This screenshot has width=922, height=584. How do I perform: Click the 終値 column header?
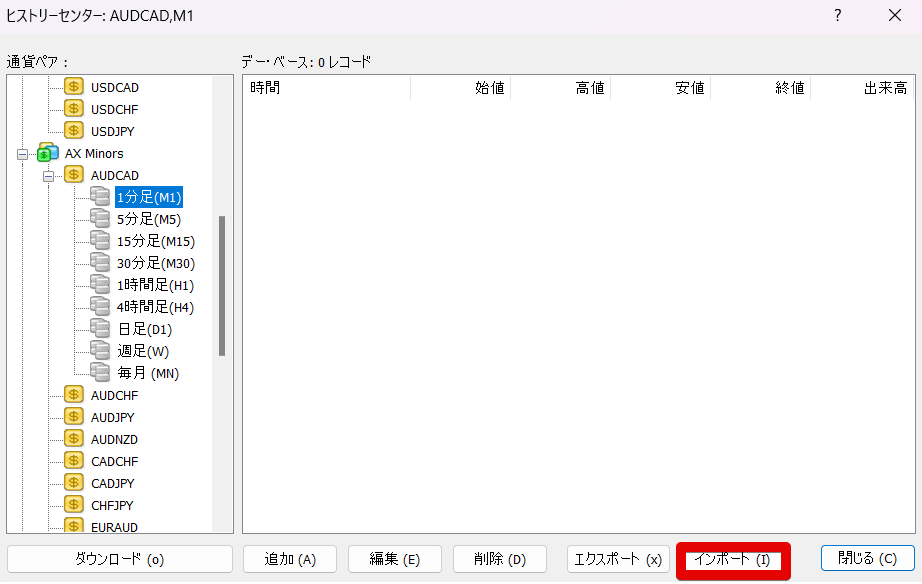click(760, 88)
